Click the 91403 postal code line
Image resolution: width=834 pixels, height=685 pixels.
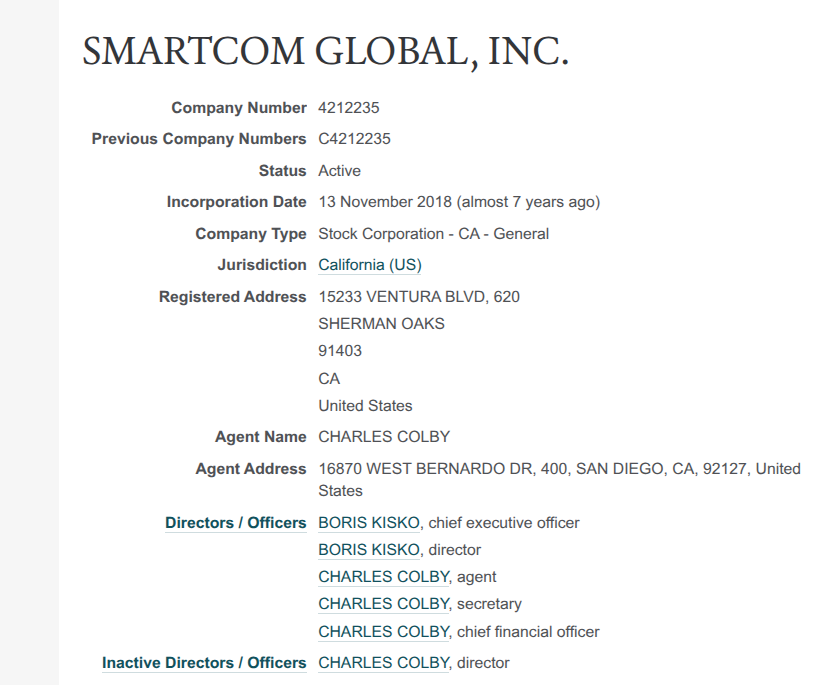(340, 351)
